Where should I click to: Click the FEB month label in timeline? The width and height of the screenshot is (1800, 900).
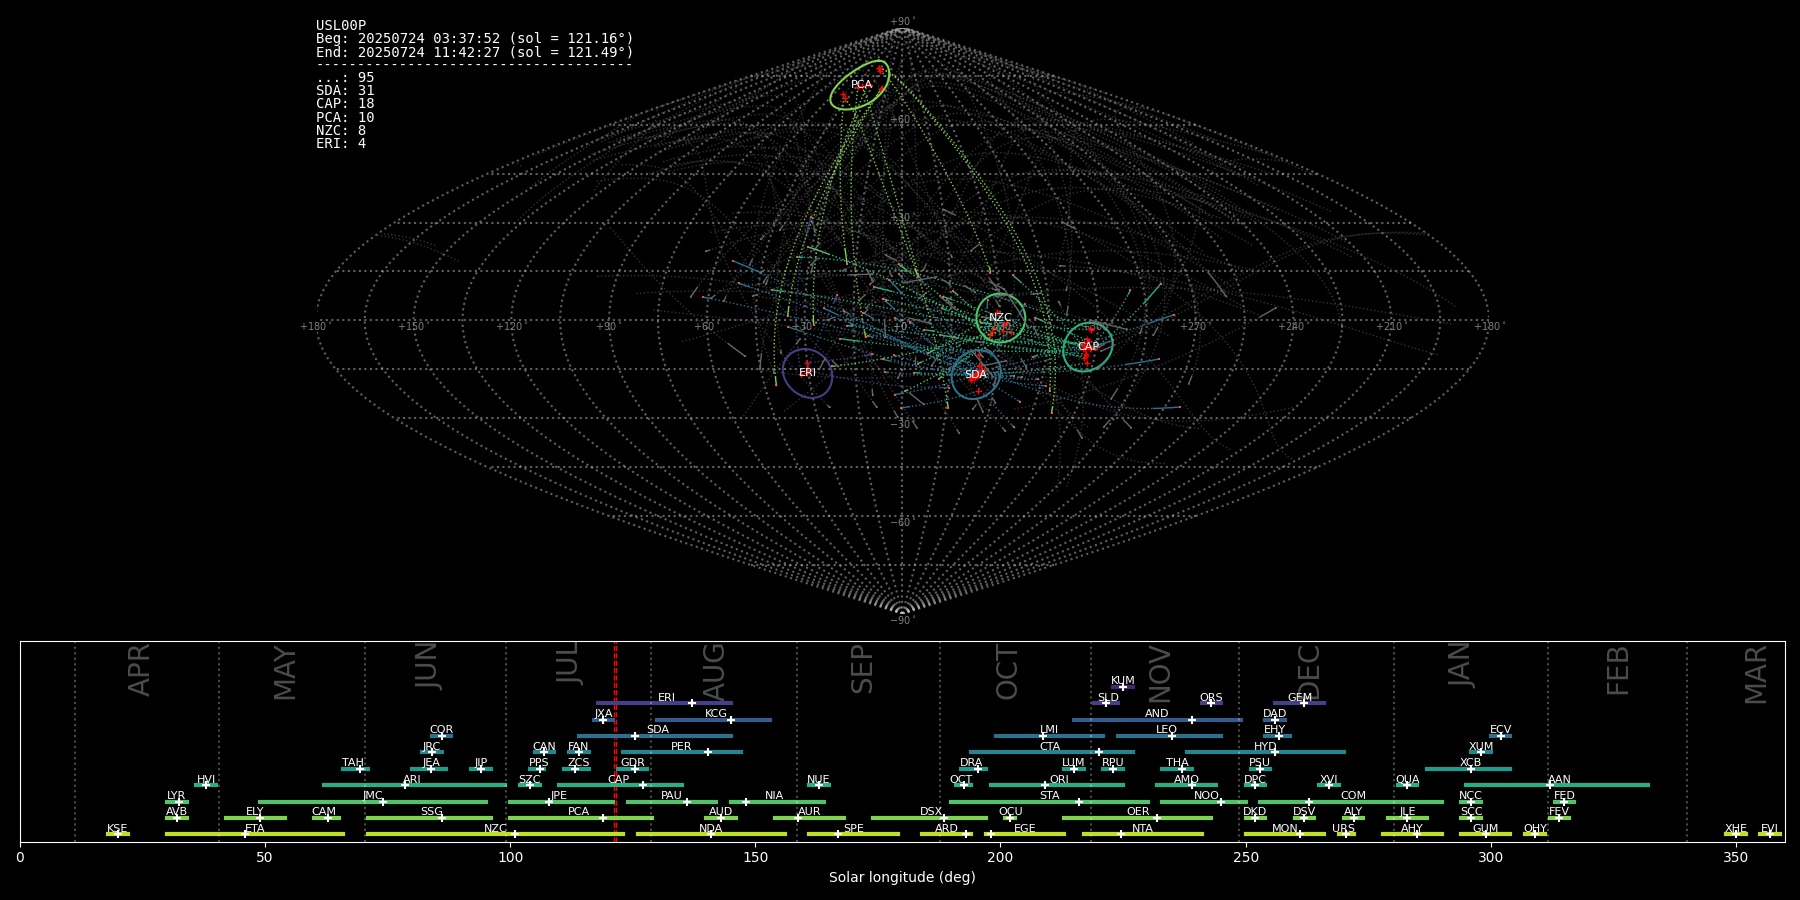click(1618, 670)
